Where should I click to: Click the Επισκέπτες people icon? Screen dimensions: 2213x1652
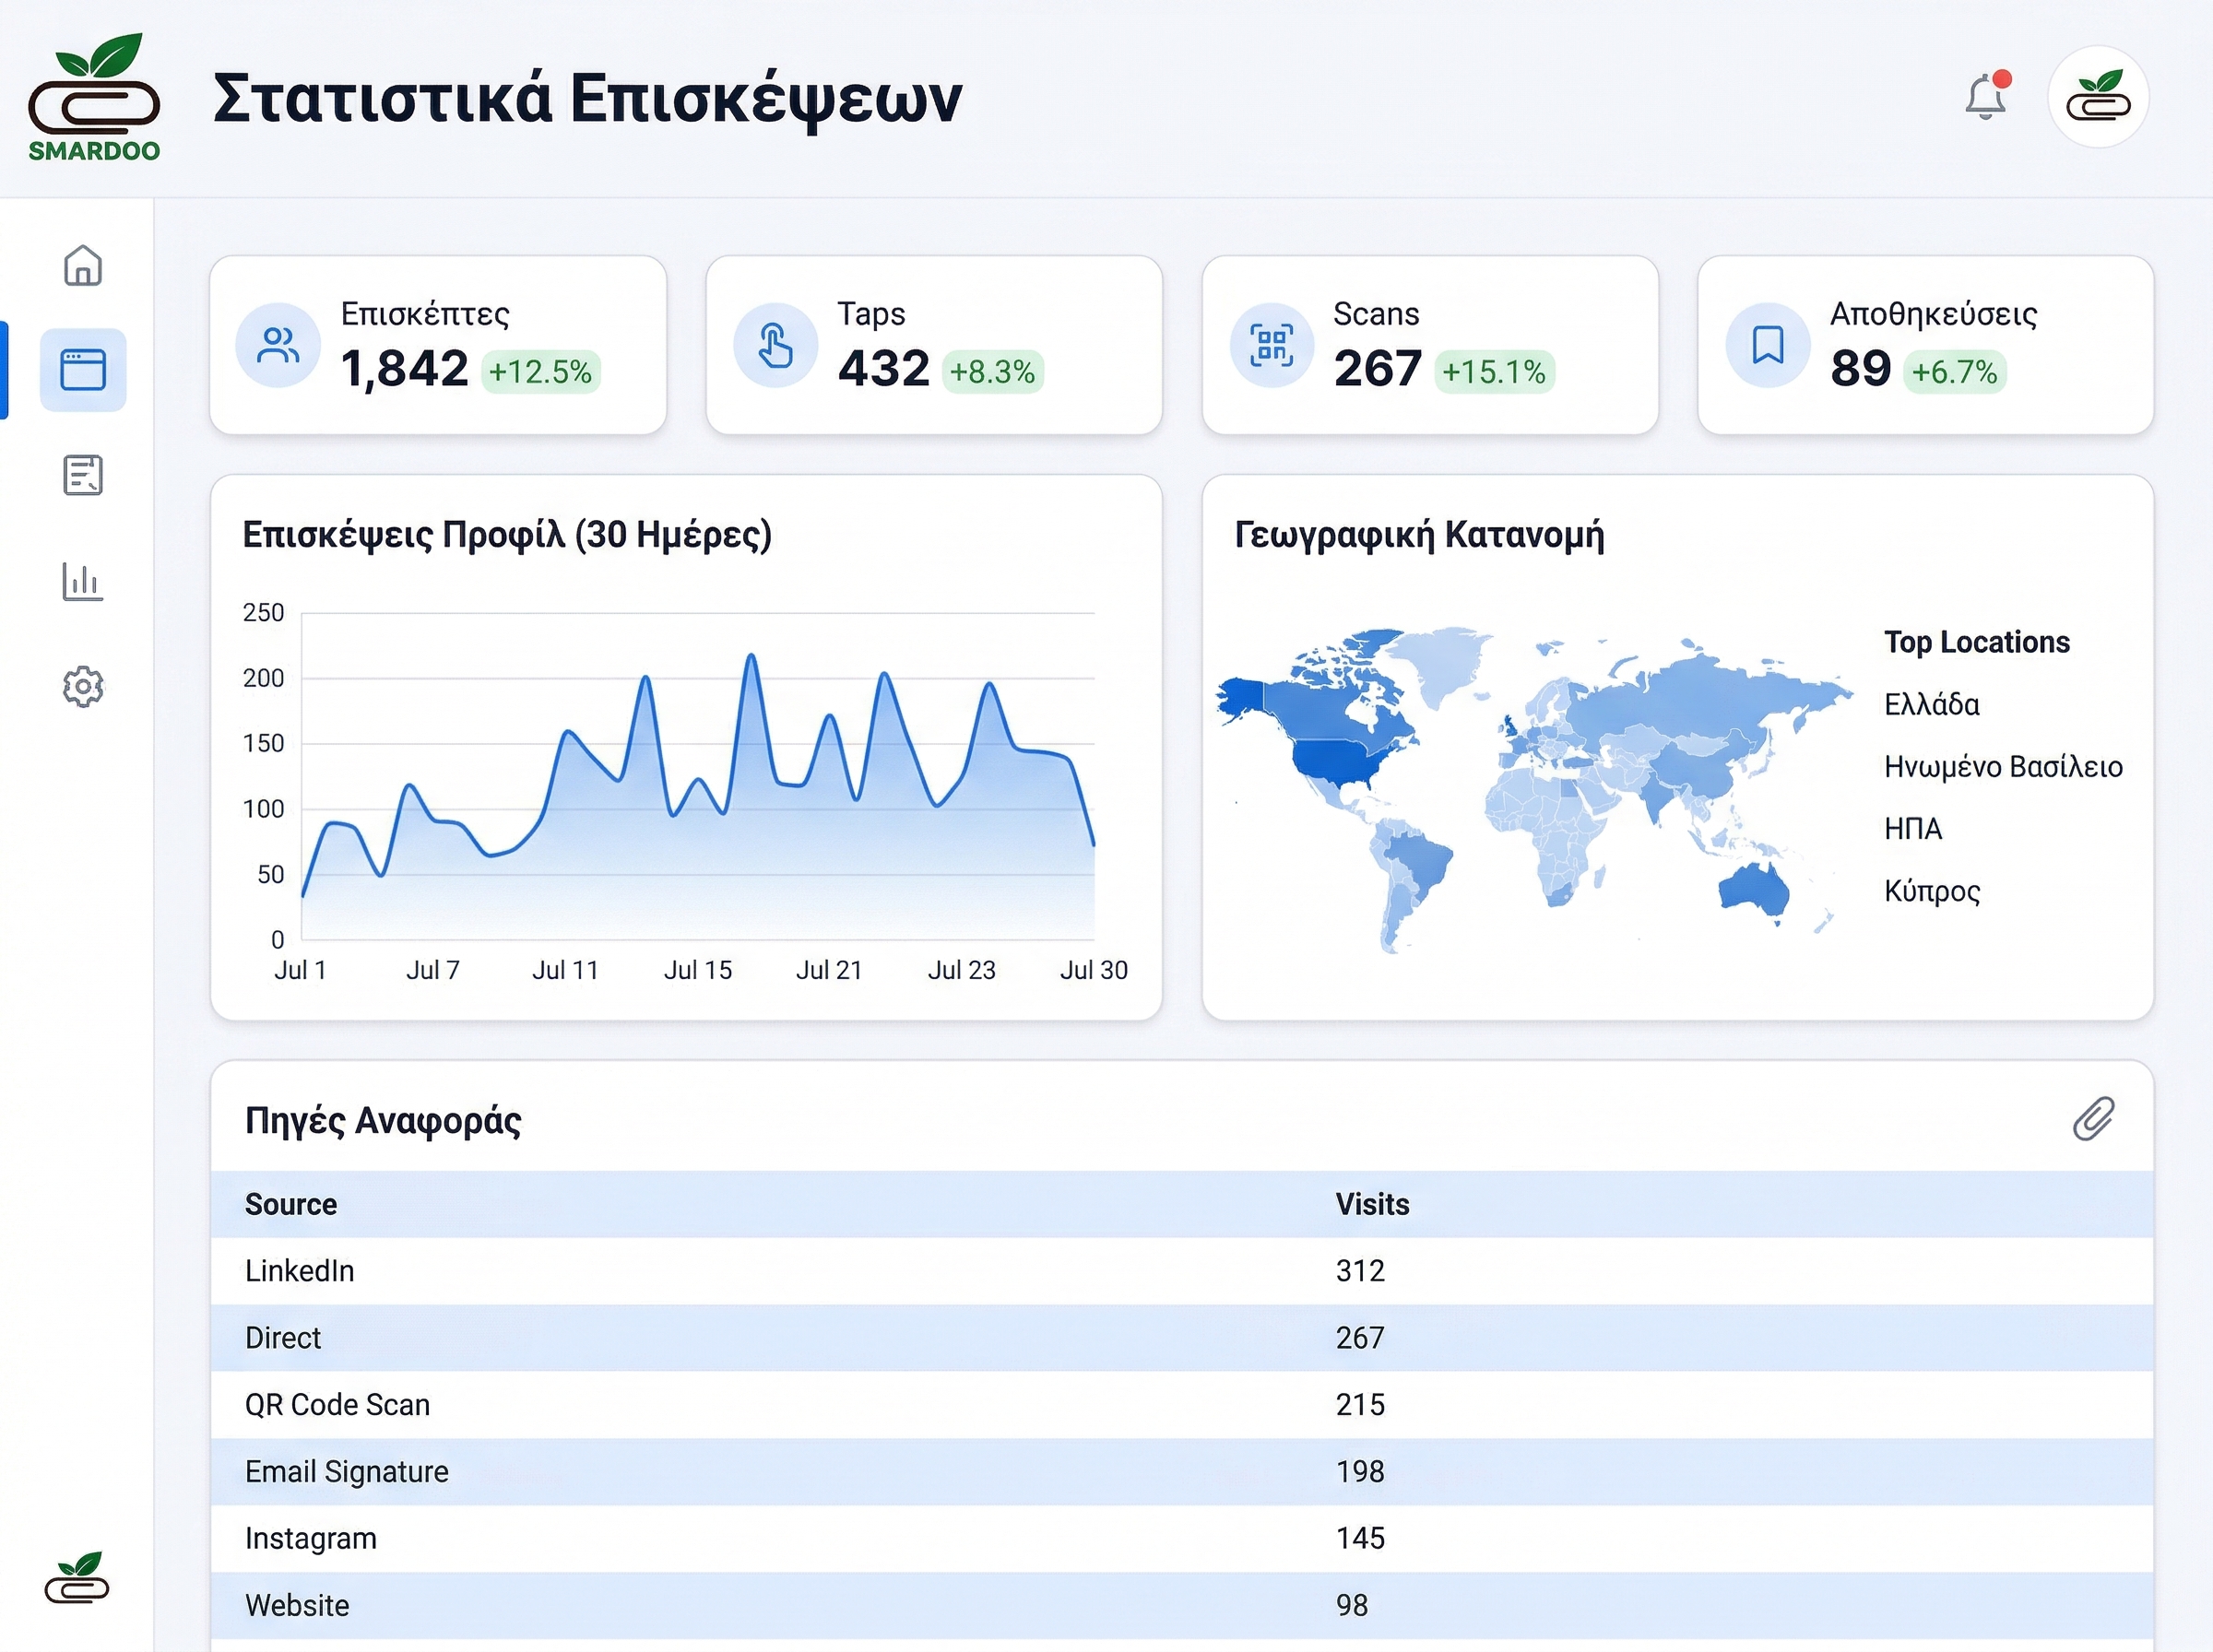tap(277, 344)
